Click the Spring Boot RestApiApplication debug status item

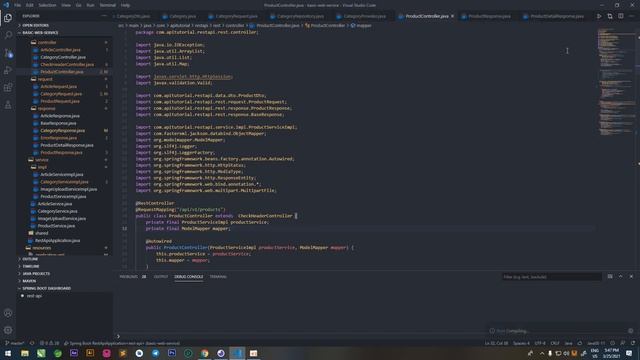coord(122,343)
